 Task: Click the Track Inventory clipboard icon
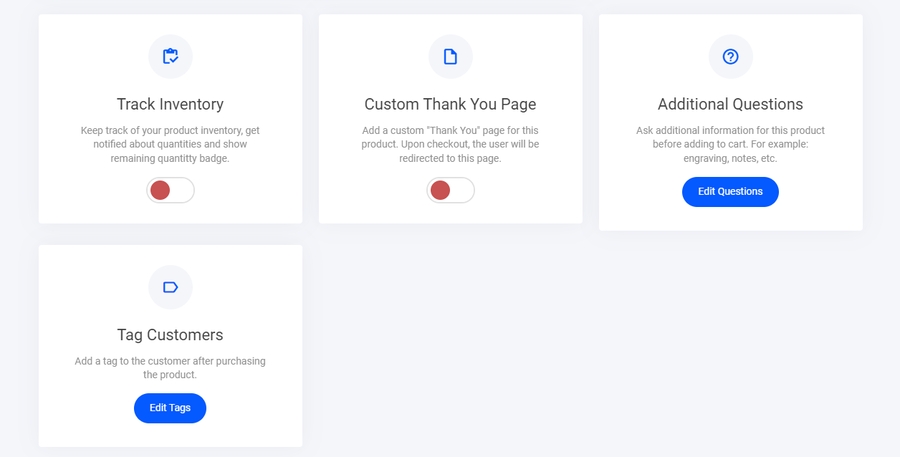click(170, 57)
